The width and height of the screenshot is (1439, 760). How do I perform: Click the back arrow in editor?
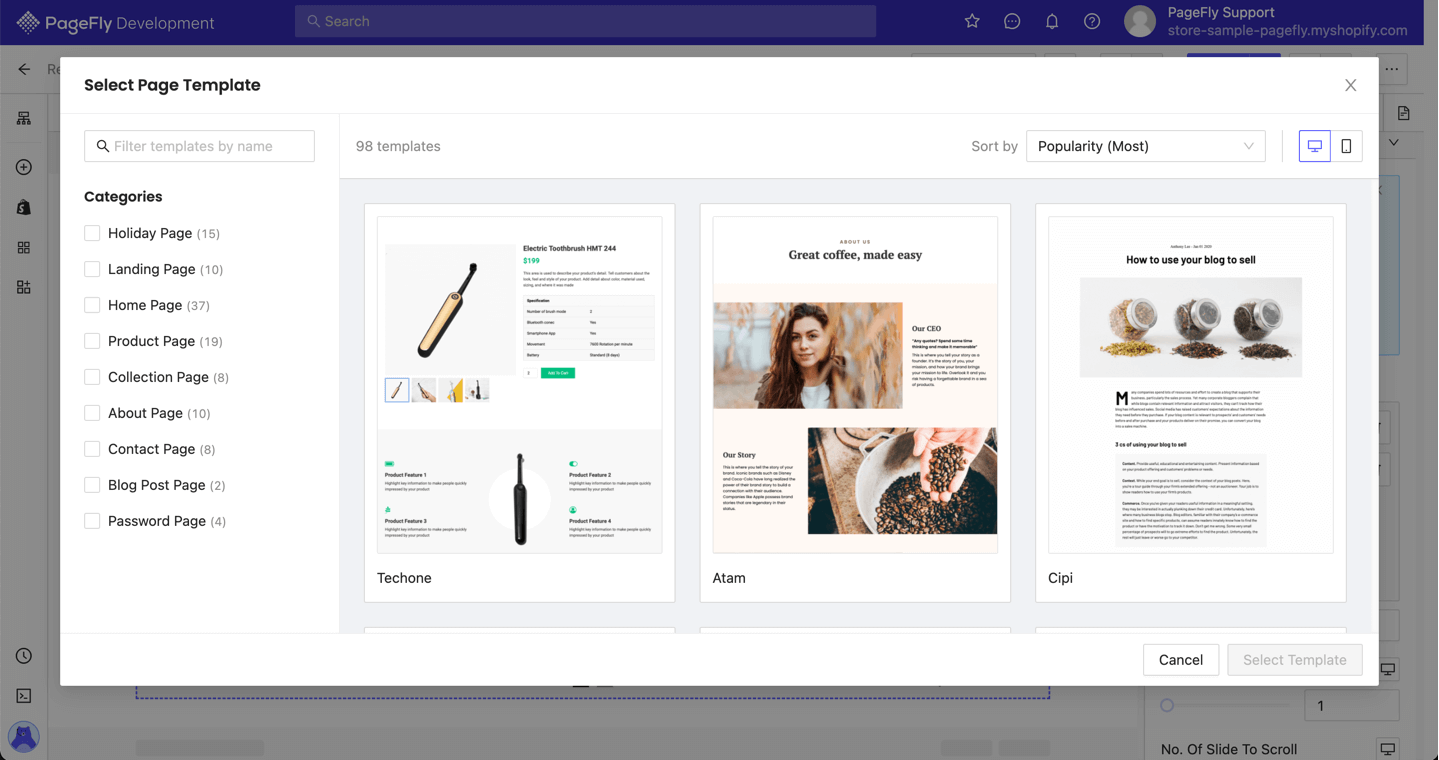[x=24, y=69]
